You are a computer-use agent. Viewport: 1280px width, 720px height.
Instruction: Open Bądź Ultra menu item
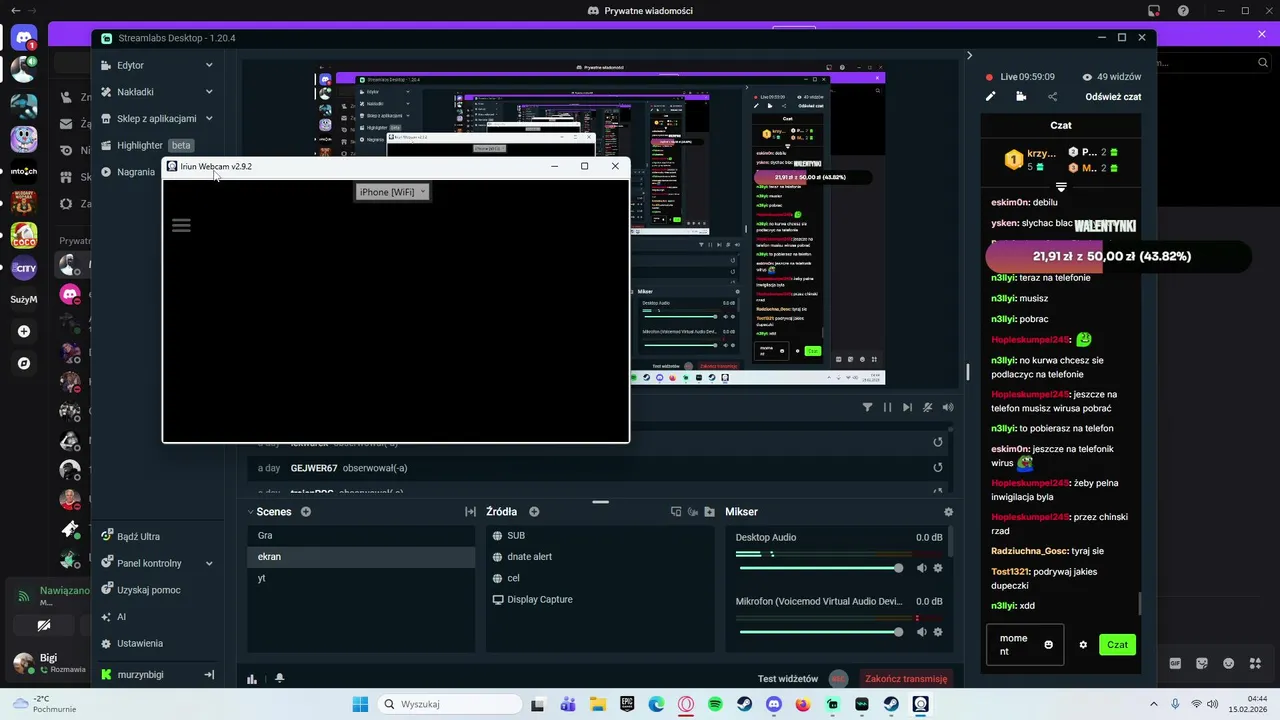(x=131, y=536)
